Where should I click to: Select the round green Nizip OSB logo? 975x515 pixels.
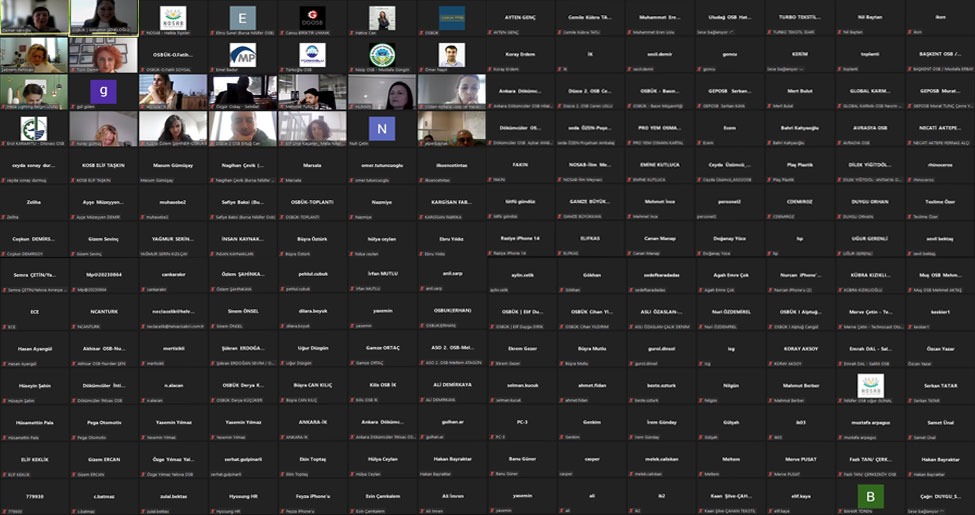382,55
